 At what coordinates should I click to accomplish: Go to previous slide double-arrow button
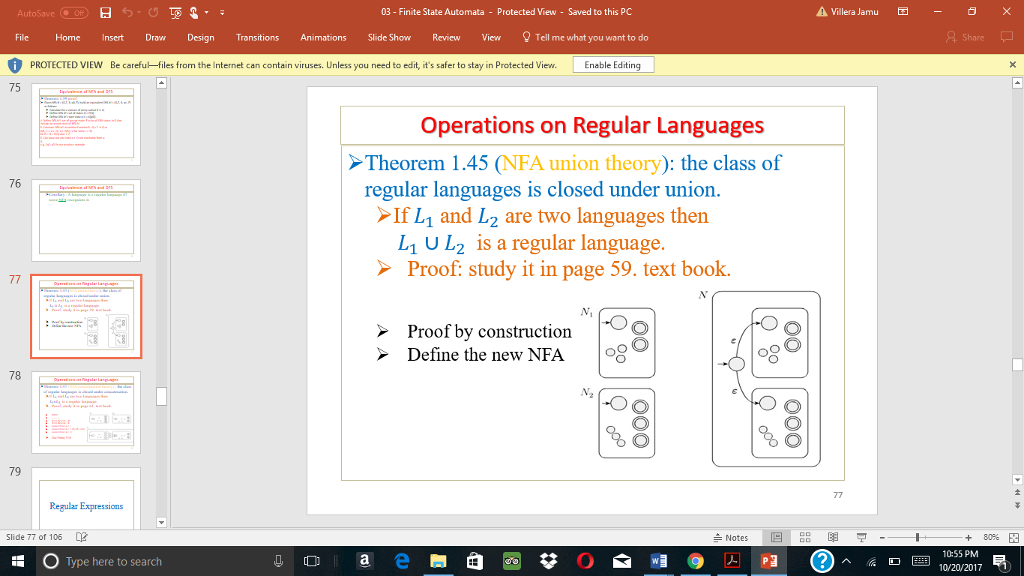click(x=1017, y=493)
